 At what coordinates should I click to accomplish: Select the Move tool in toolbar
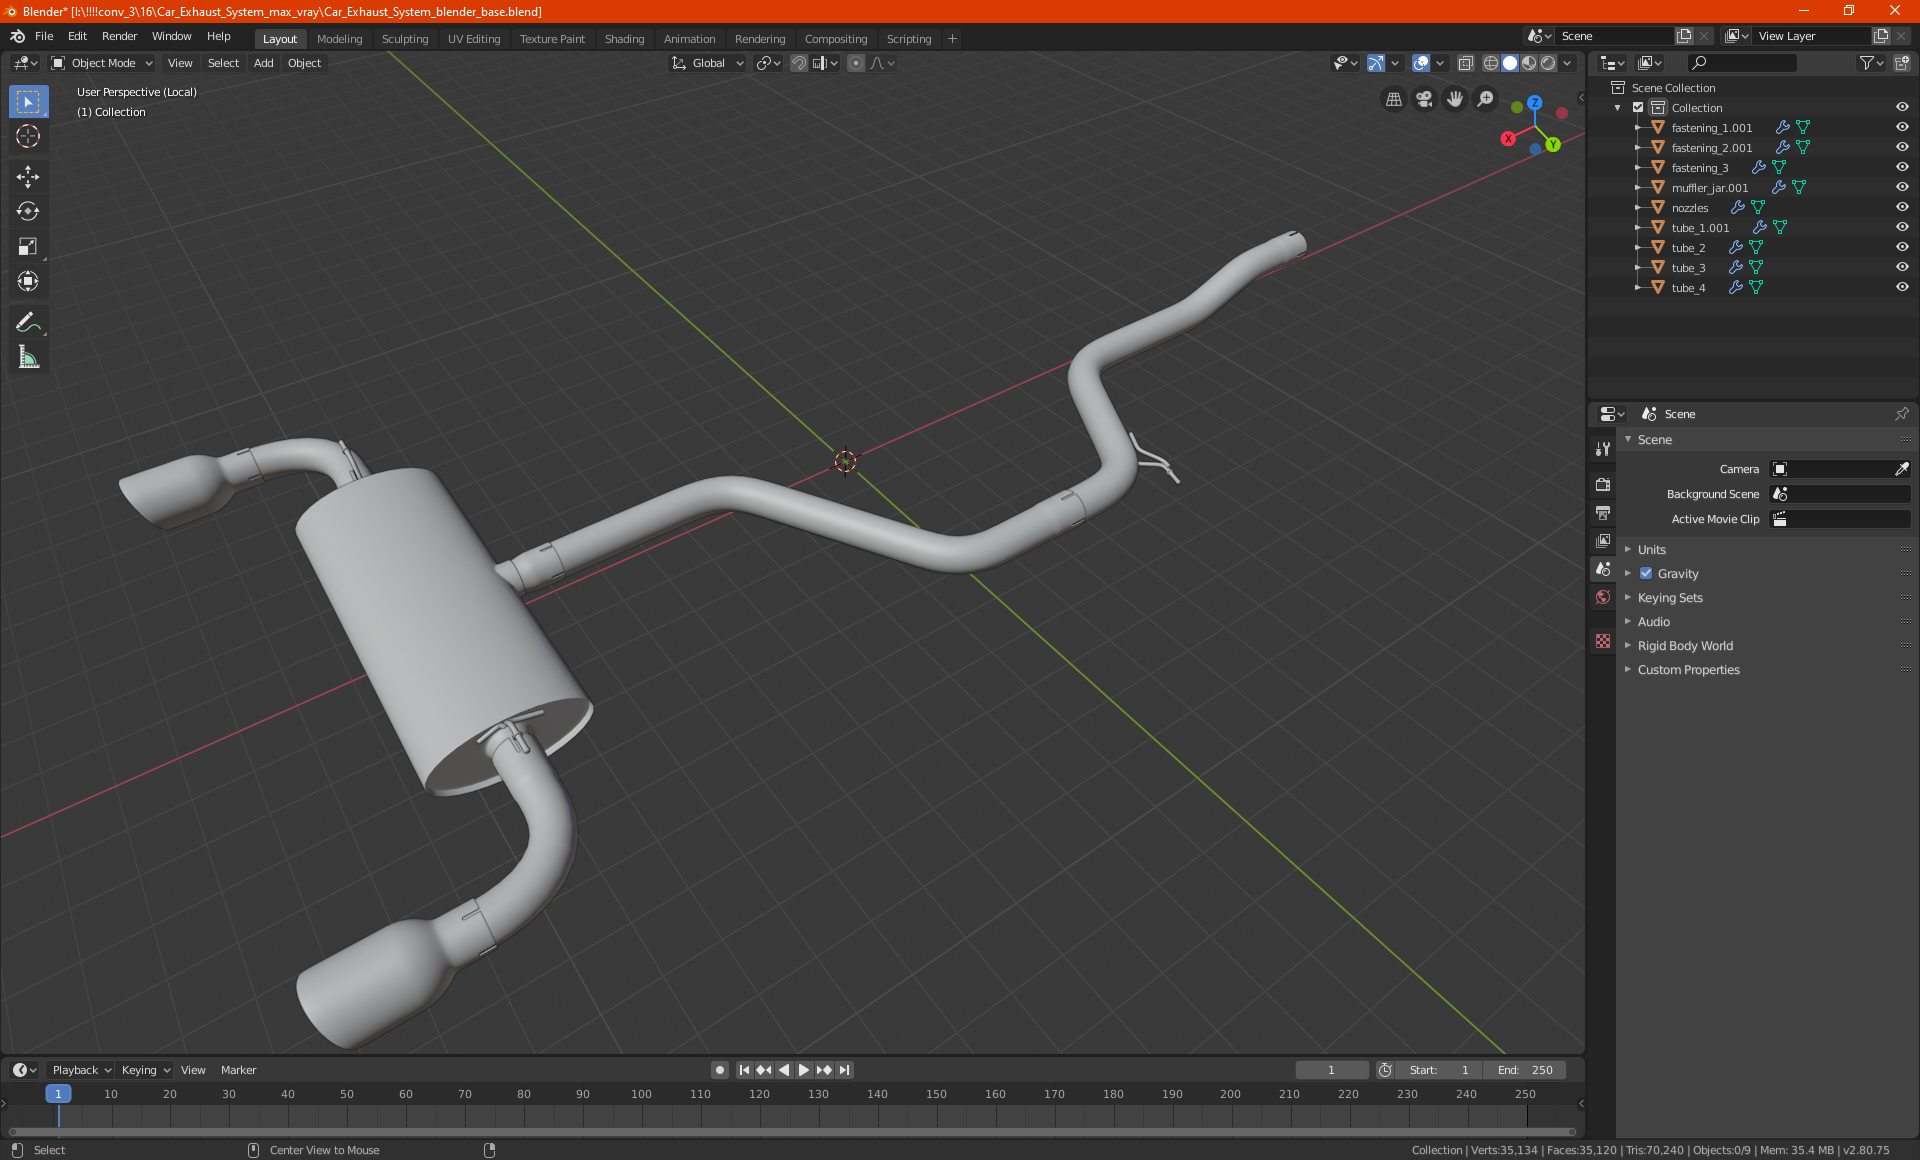coord(28,177)
